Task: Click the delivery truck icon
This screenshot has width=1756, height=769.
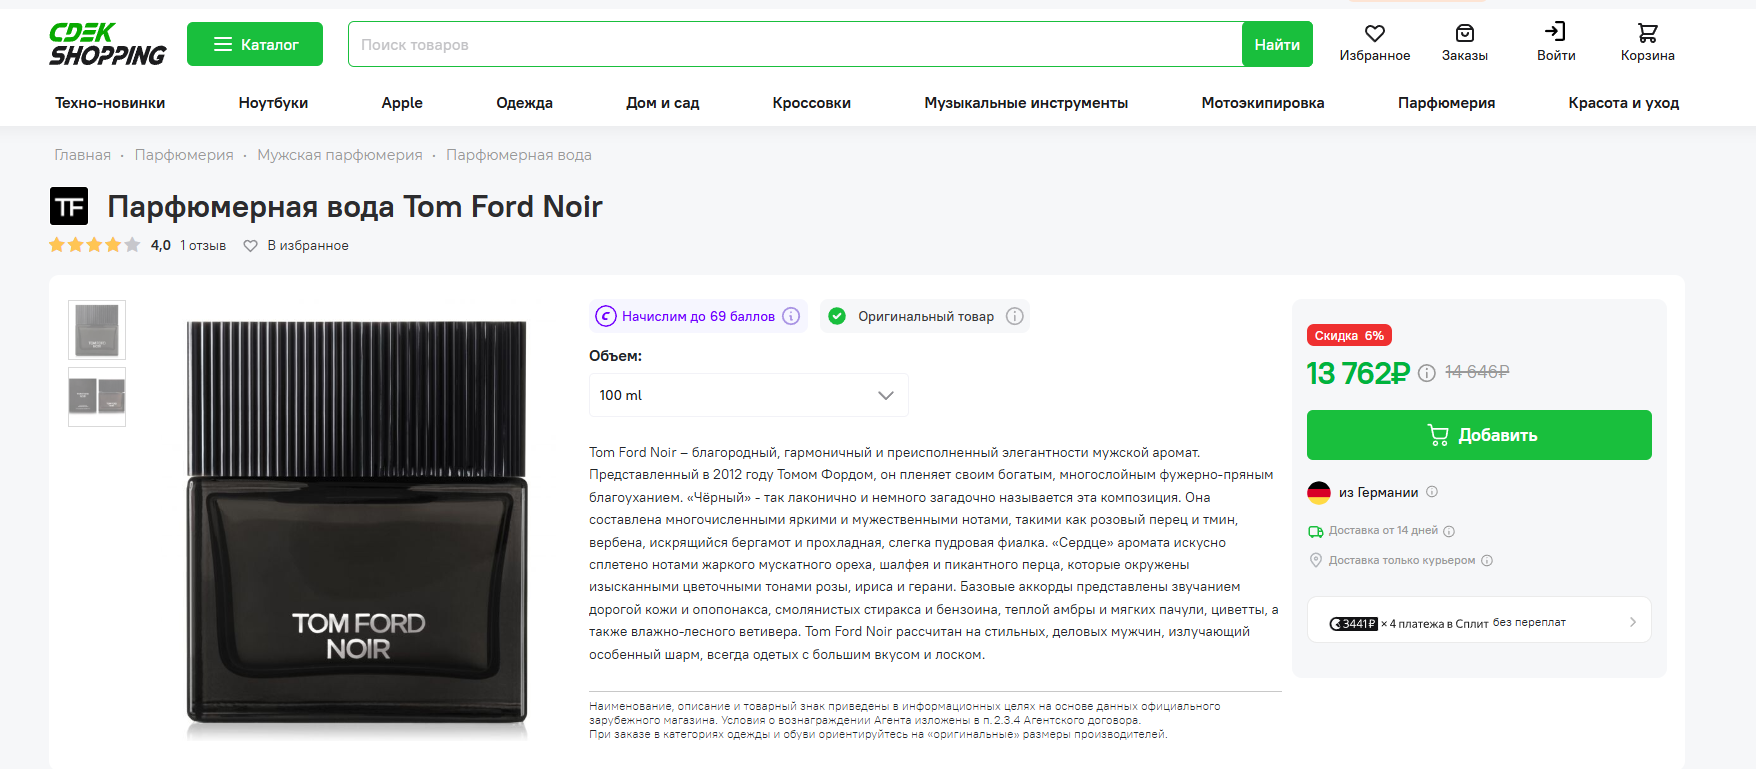Action: [x=1316, y=531]
